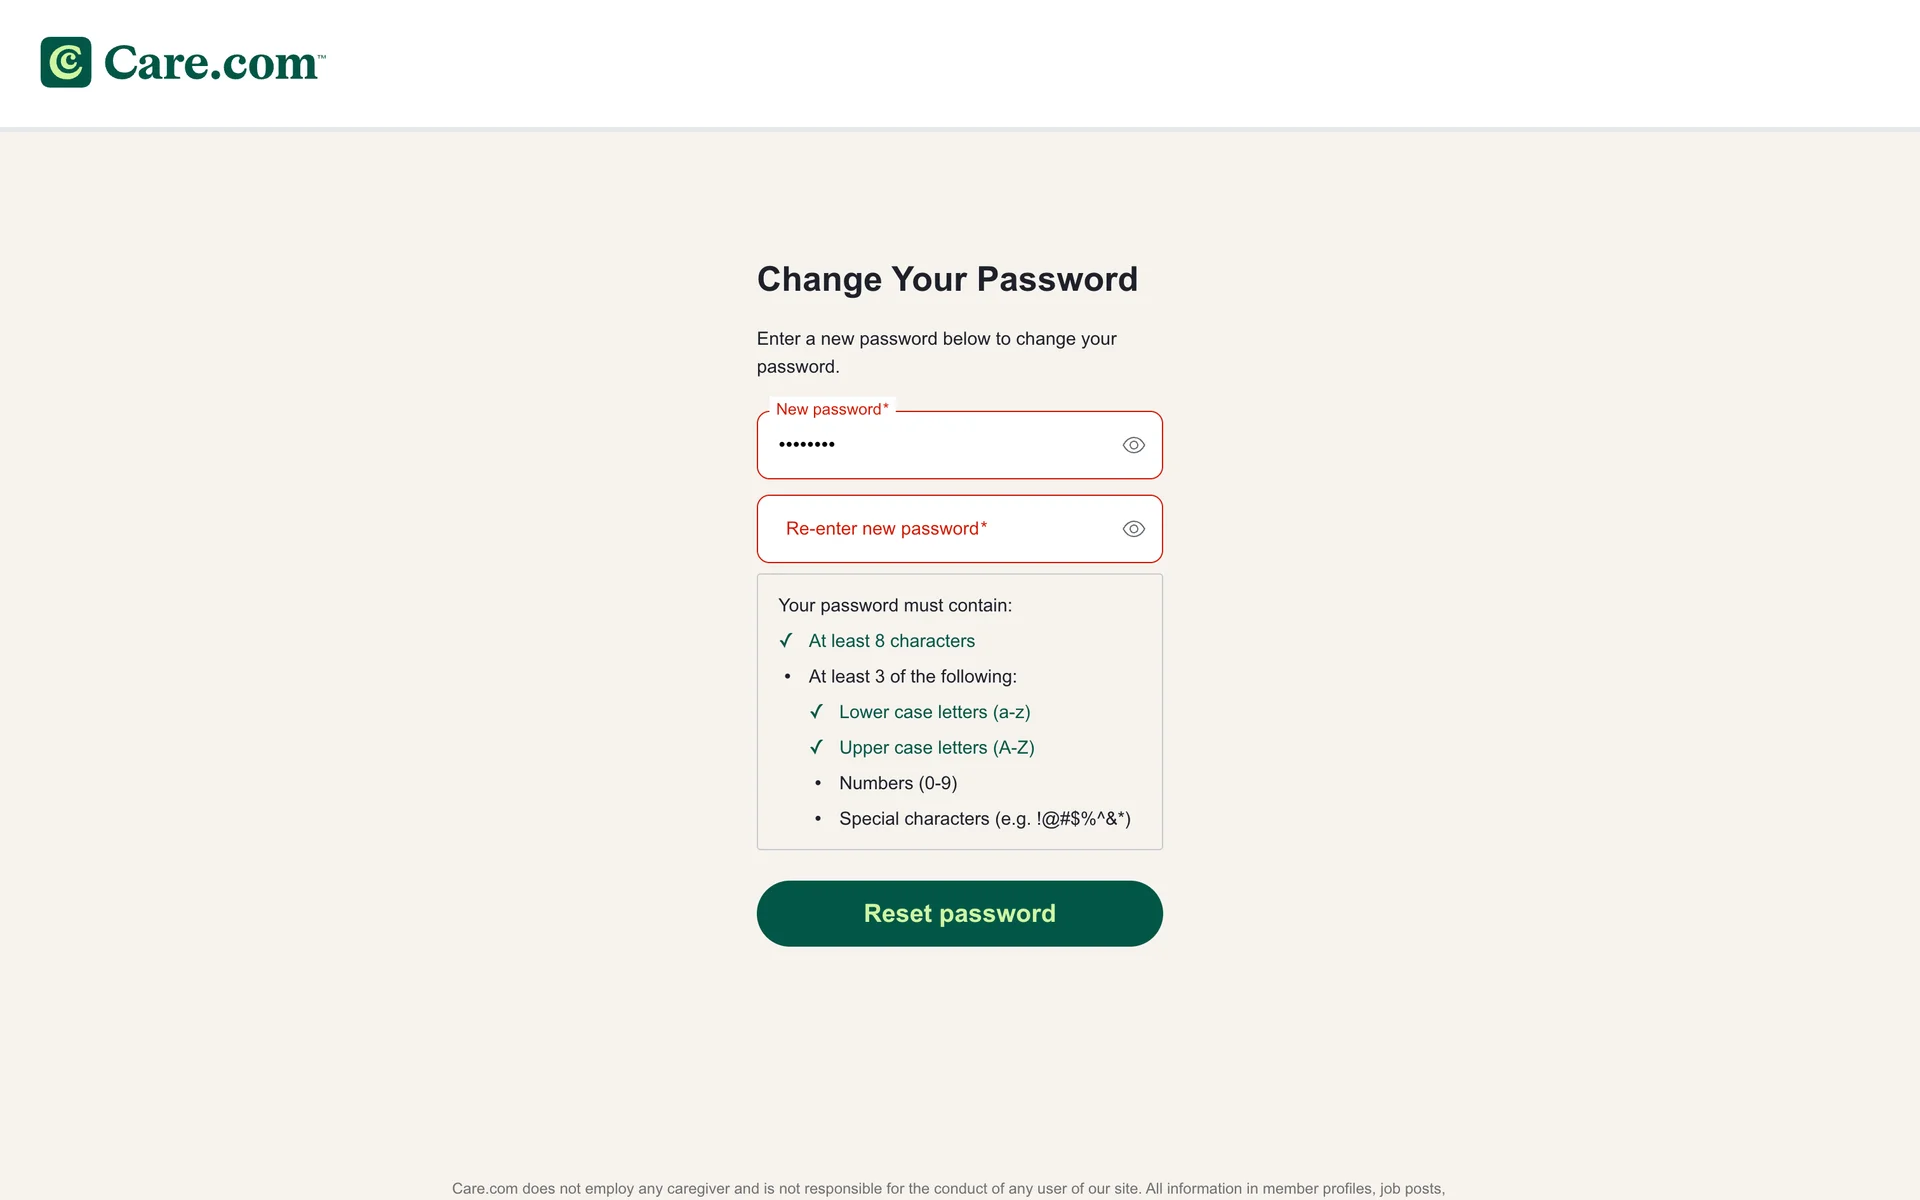Click the Re-enter new password field
The image size is (1920, 1200).
[940, 529]
